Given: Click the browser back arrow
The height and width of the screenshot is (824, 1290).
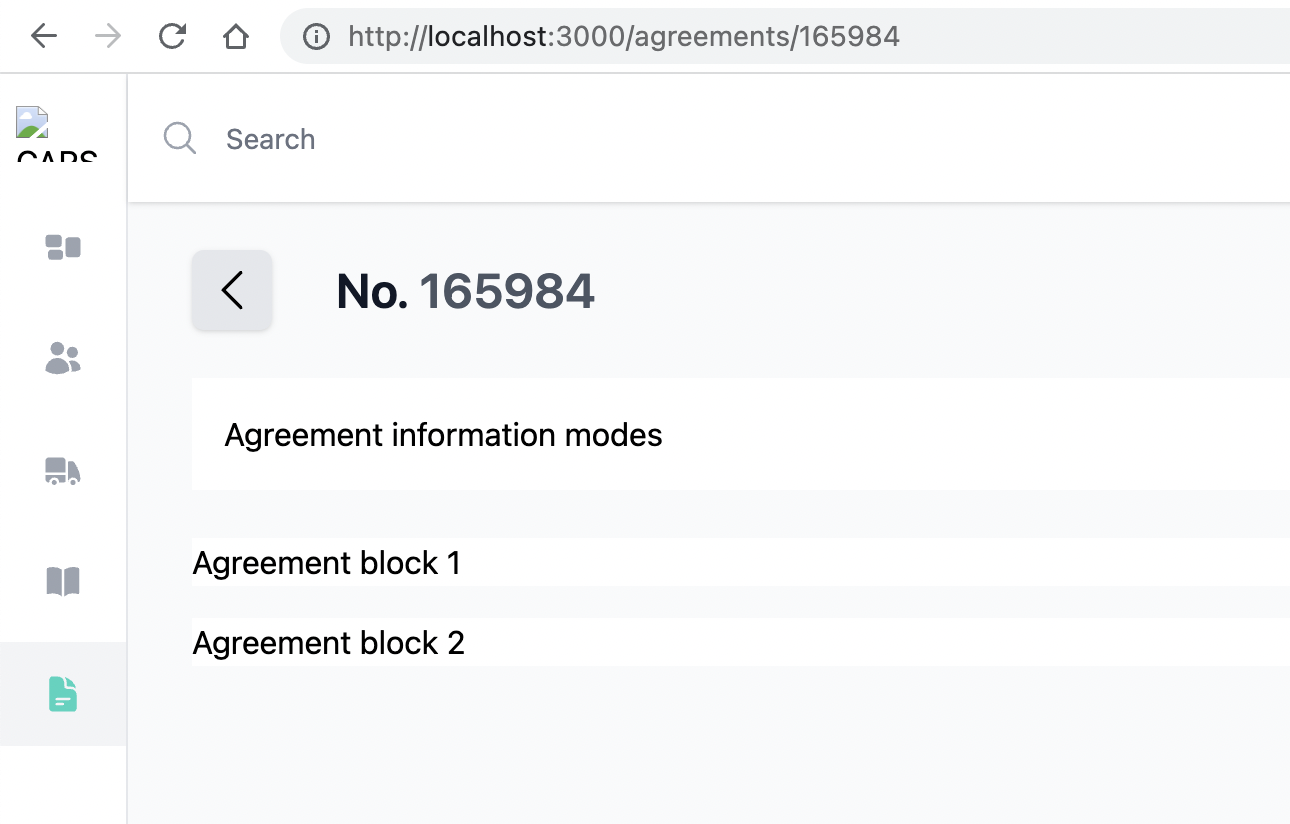Looking at the screenshot, I should pyautogui.click(x=44, y=37).
